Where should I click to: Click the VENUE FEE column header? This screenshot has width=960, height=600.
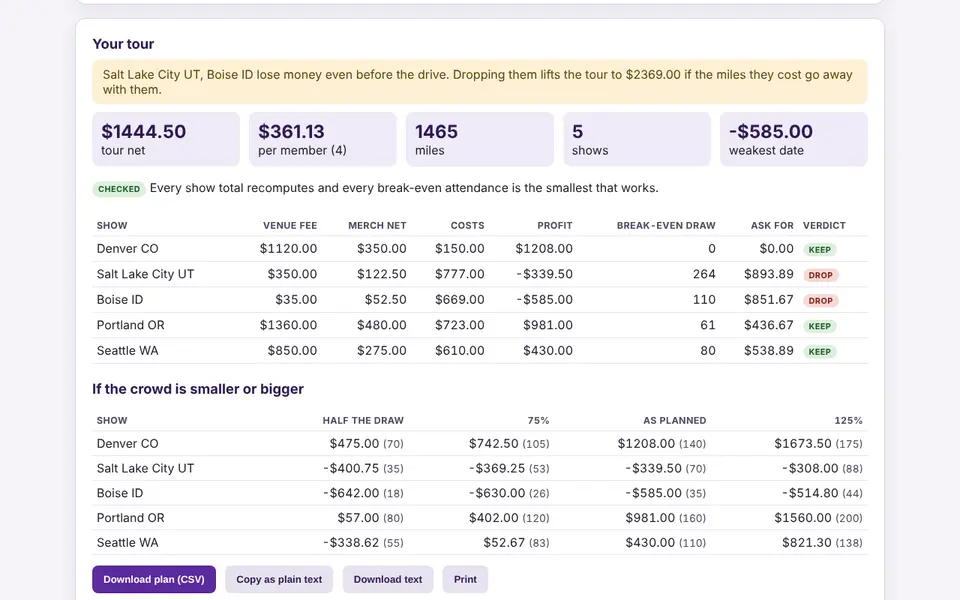pos(290,225)
